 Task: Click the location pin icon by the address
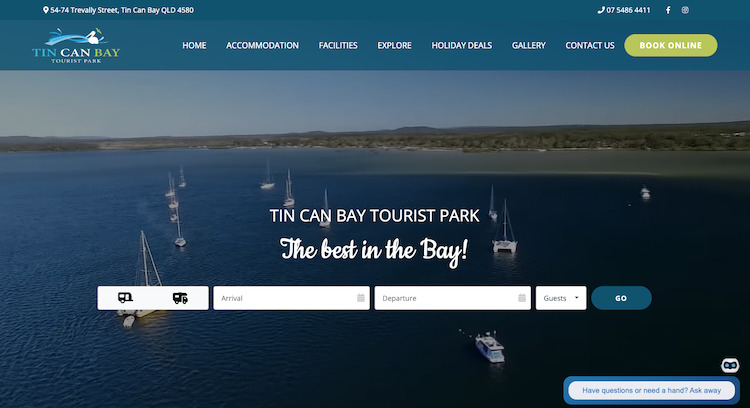point(45,10)
